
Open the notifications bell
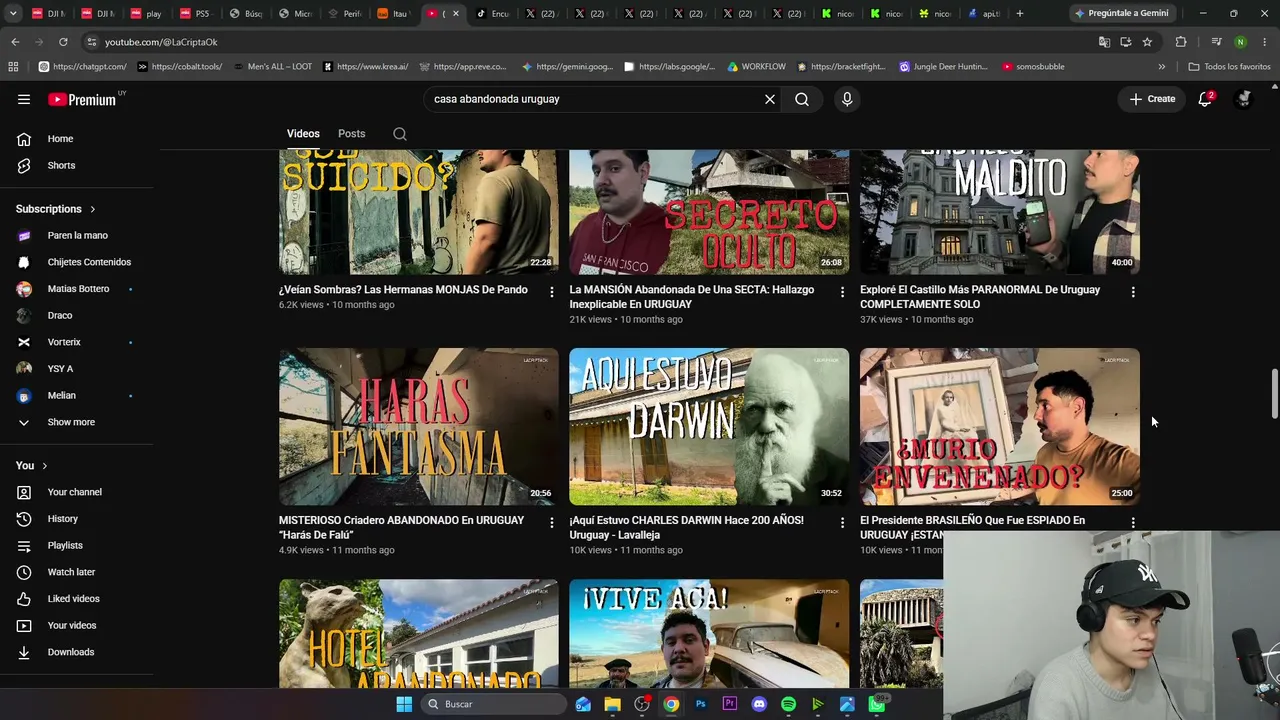[x=1205, y=99]
